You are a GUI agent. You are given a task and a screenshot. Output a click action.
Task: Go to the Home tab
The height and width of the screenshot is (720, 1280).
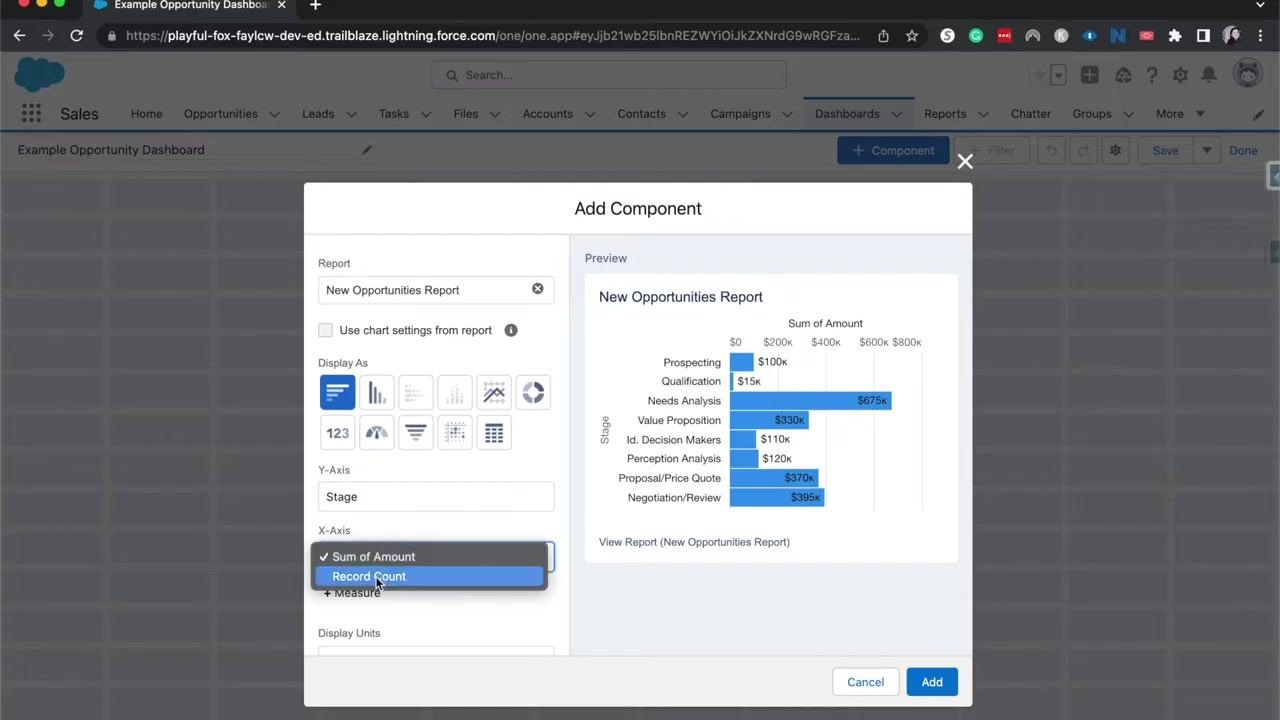click(x=146, y=114)
